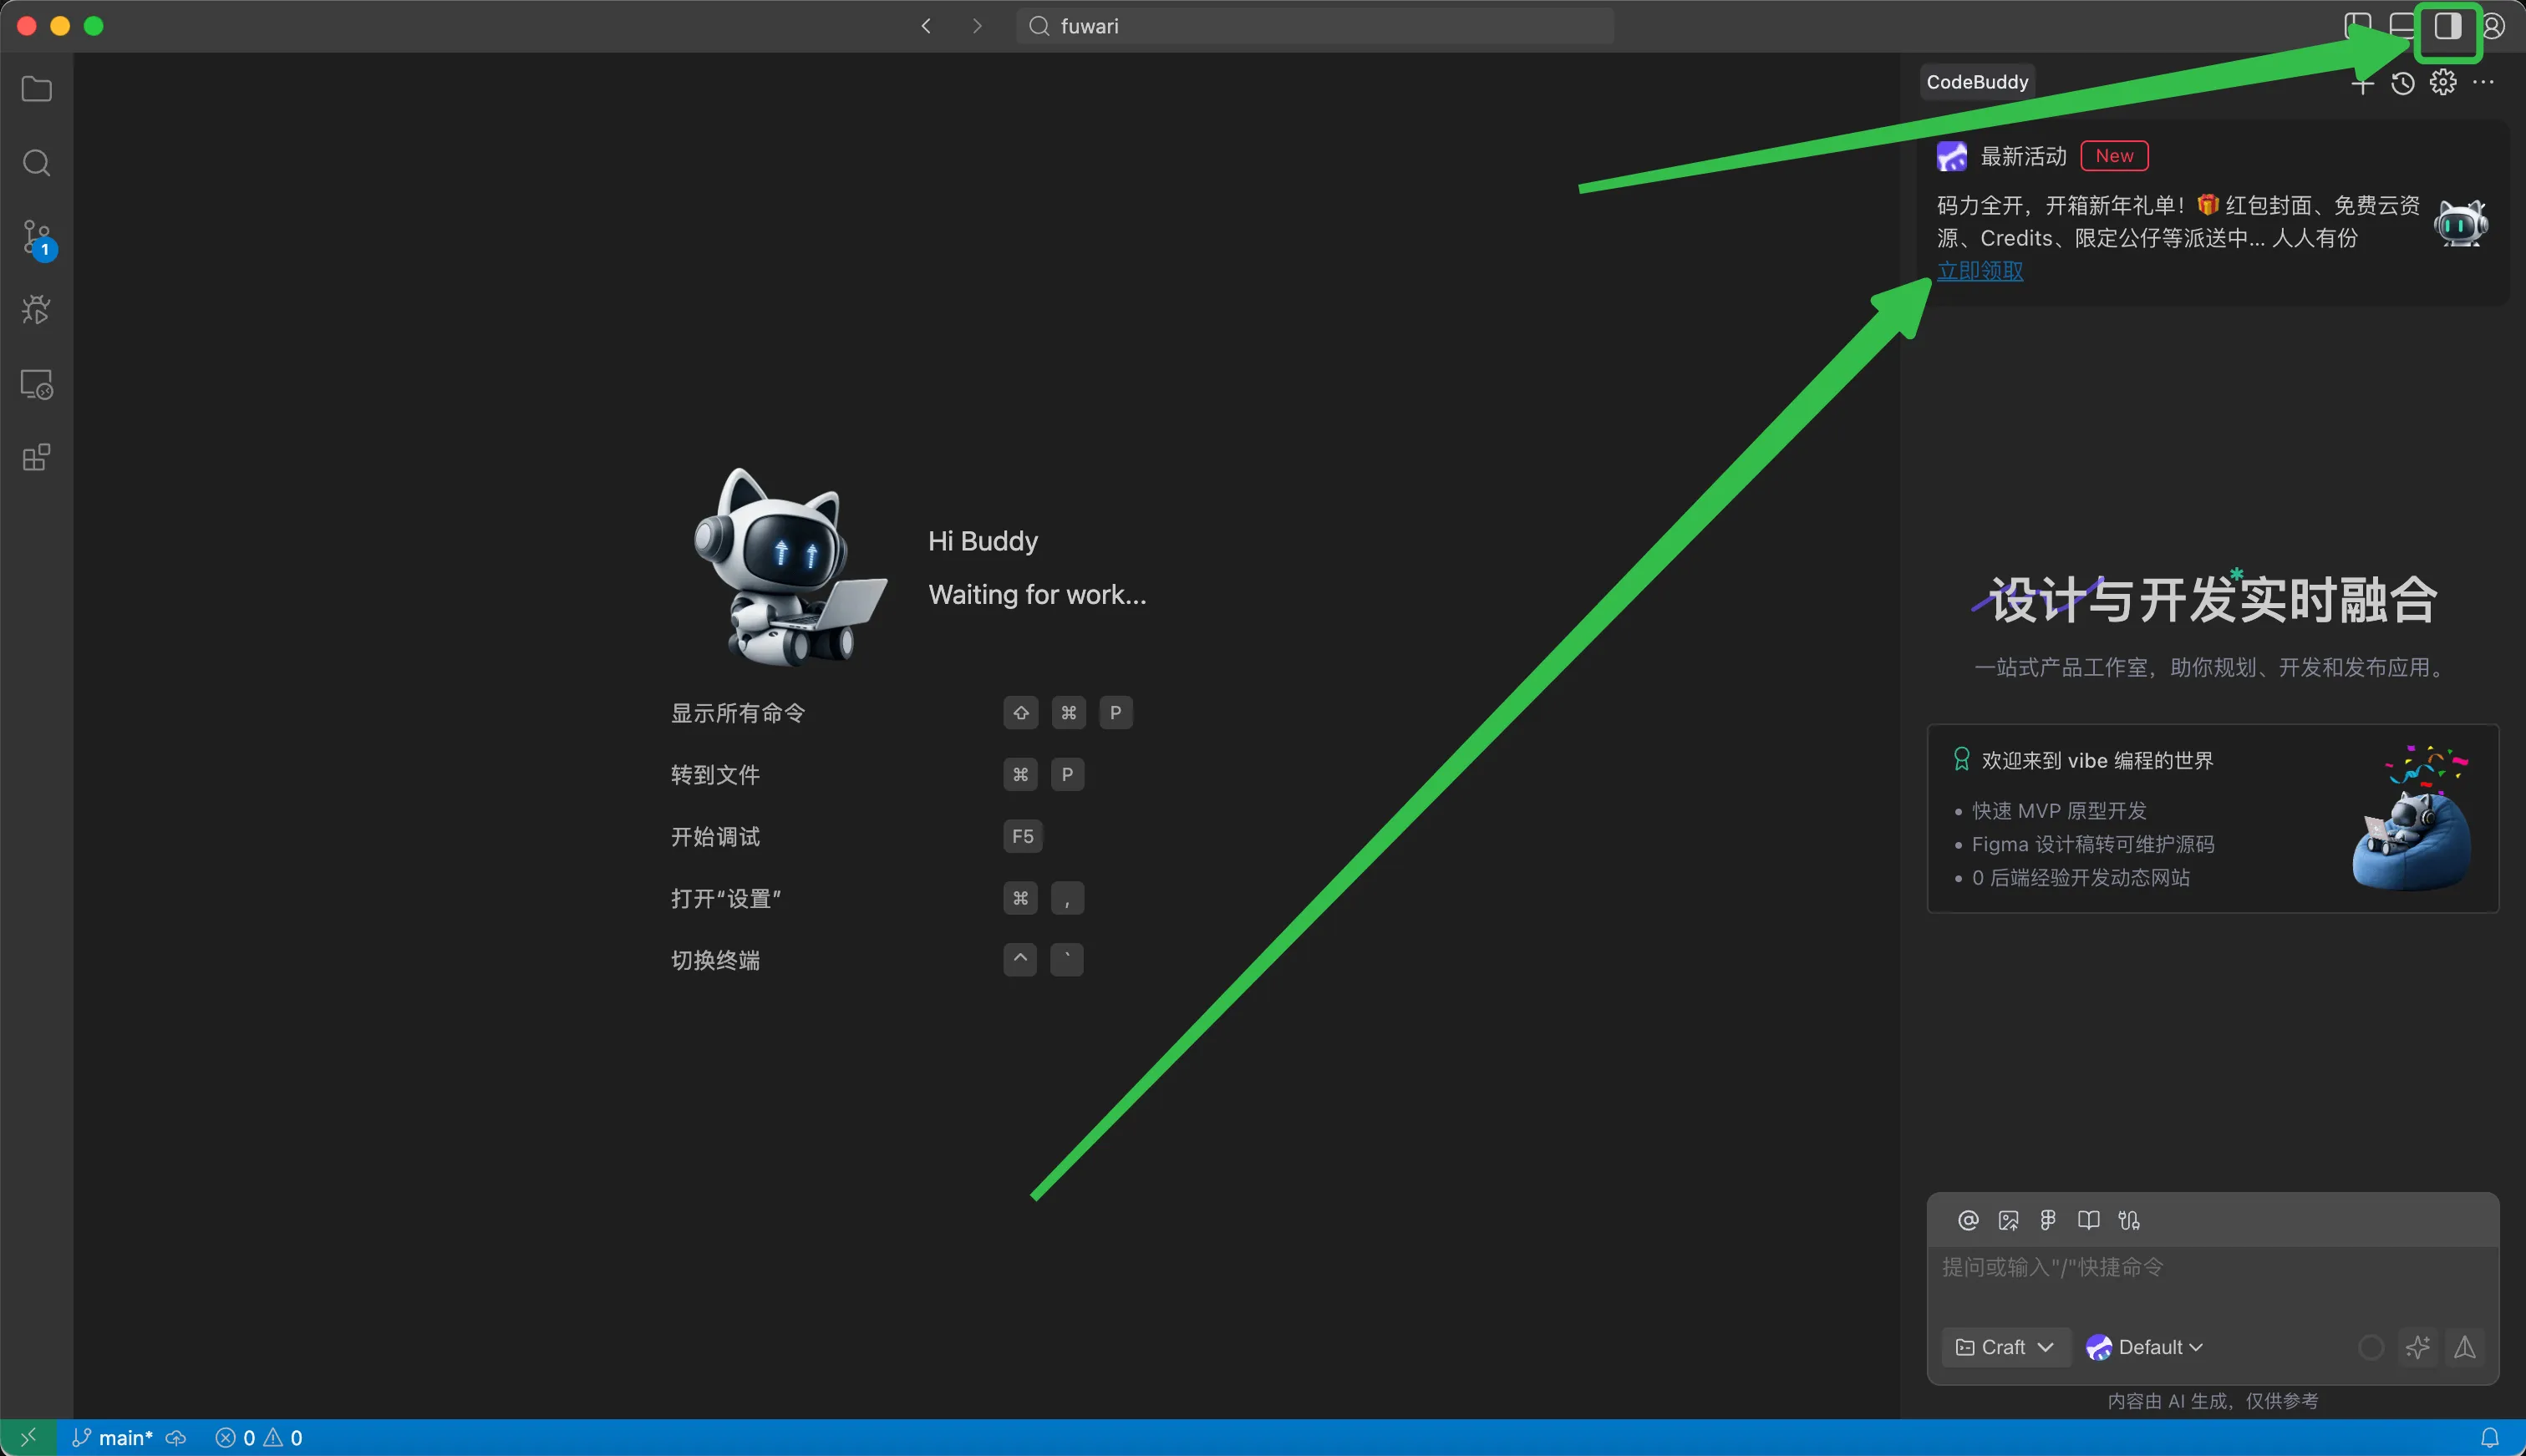The image size is (2526, 1456).
Task: Click the 立即领取 link
Action: (1980, 271)
